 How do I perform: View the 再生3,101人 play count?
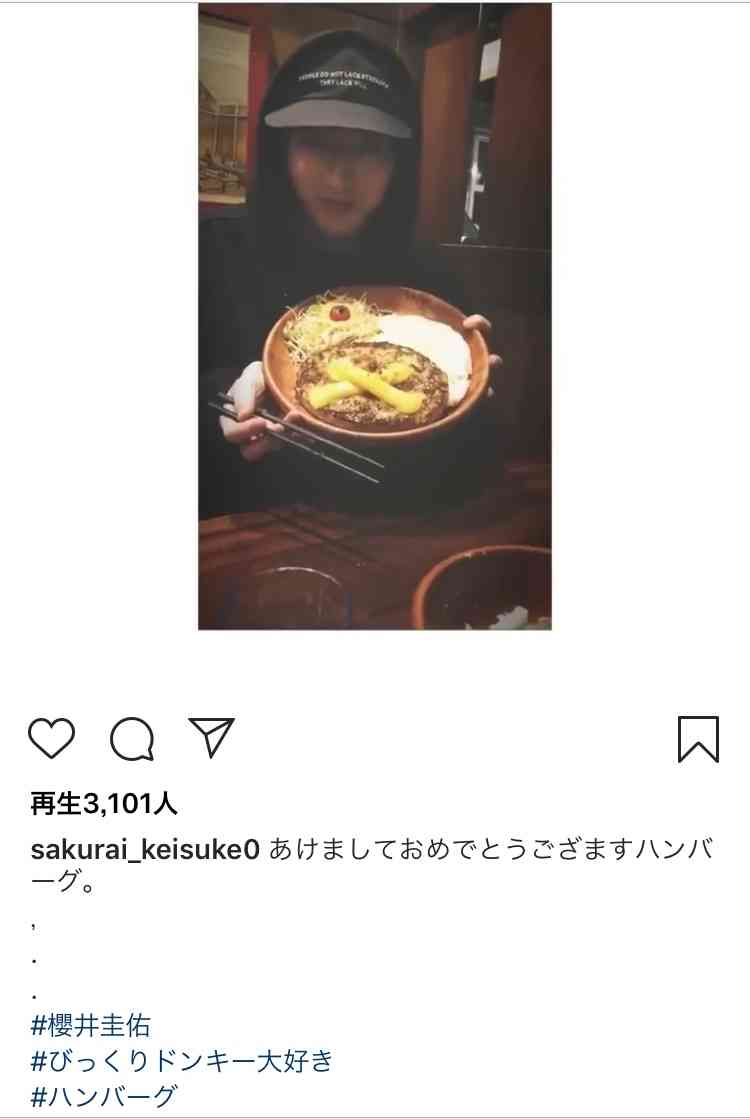pyautogui.click(x=104, y=804)
